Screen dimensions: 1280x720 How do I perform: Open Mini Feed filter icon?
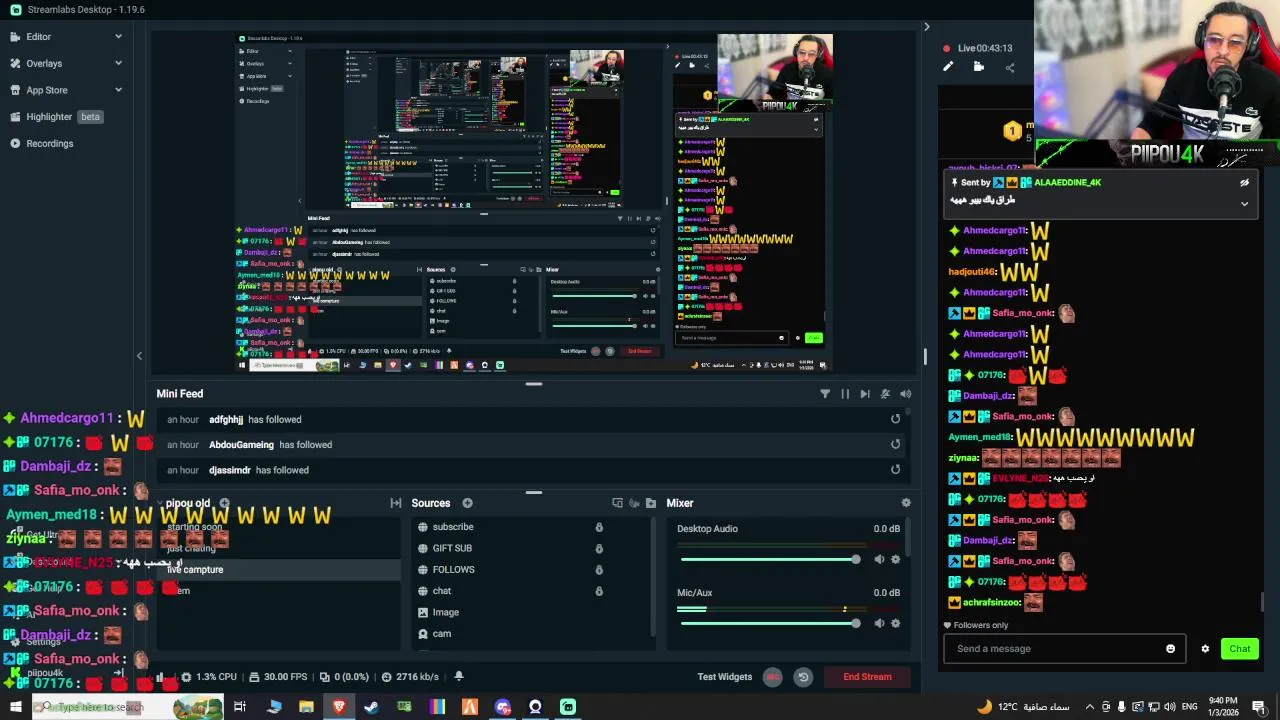click(x=825, y=394)
